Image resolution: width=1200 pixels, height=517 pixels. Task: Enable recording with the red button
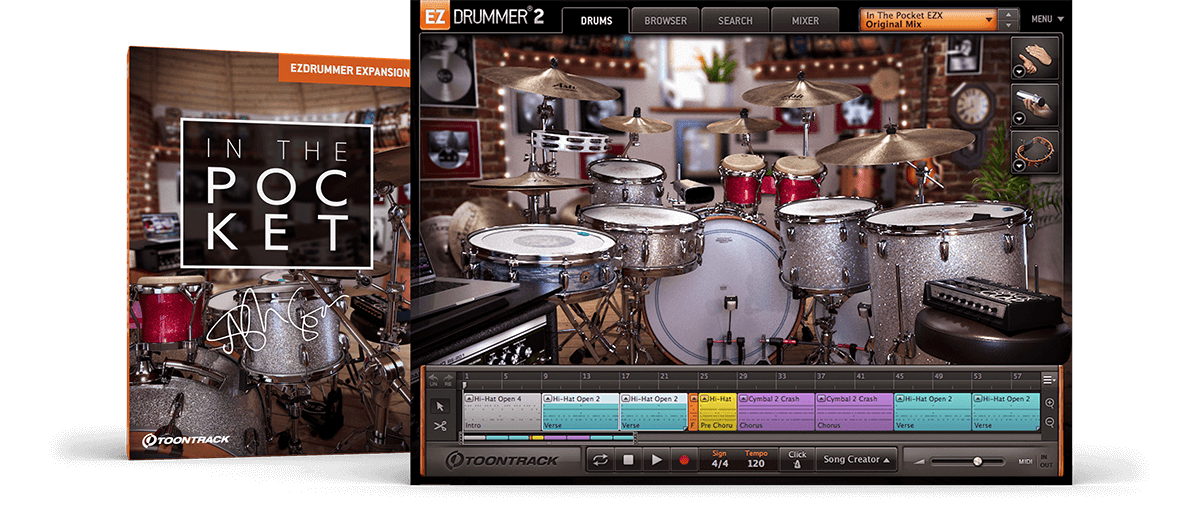[x=685, y=460]
